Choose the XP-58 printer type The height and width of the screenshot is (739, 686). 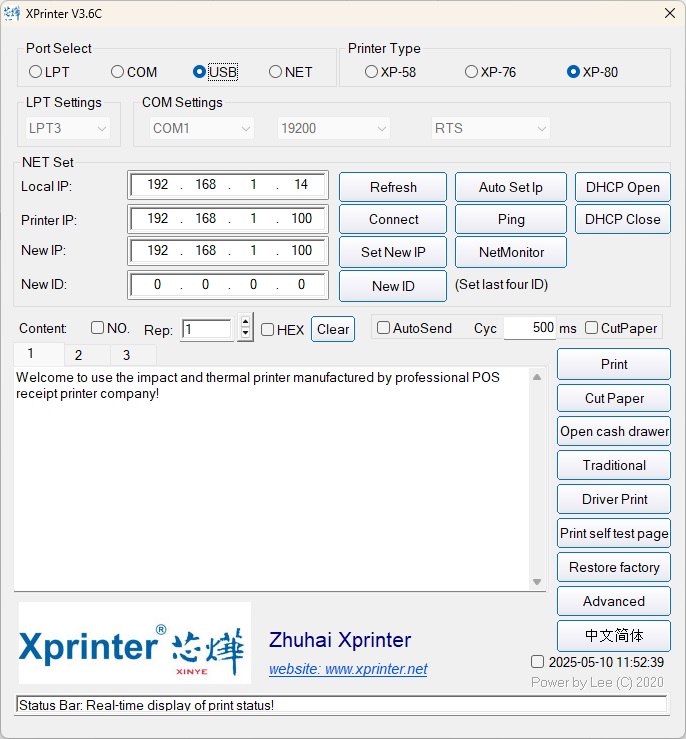[372, 72]
